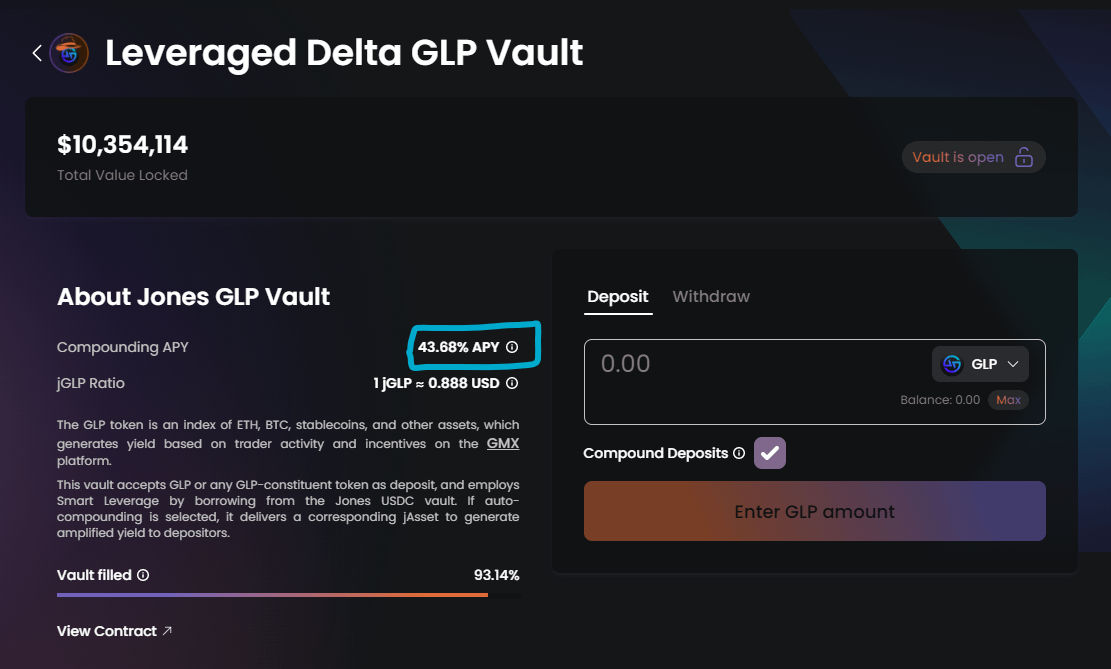Click the Max balance button

point(1008,400)
